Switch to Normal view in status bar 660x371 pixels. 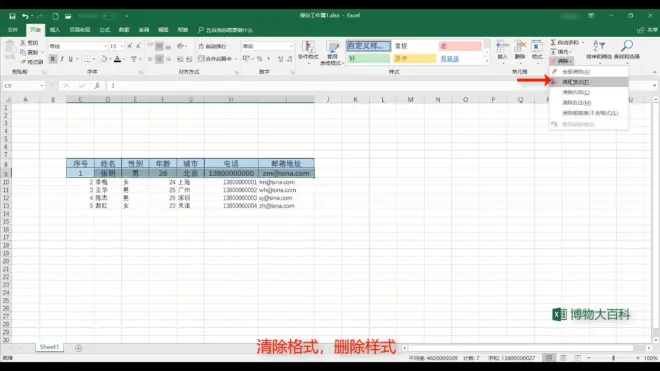pos(549,358)
